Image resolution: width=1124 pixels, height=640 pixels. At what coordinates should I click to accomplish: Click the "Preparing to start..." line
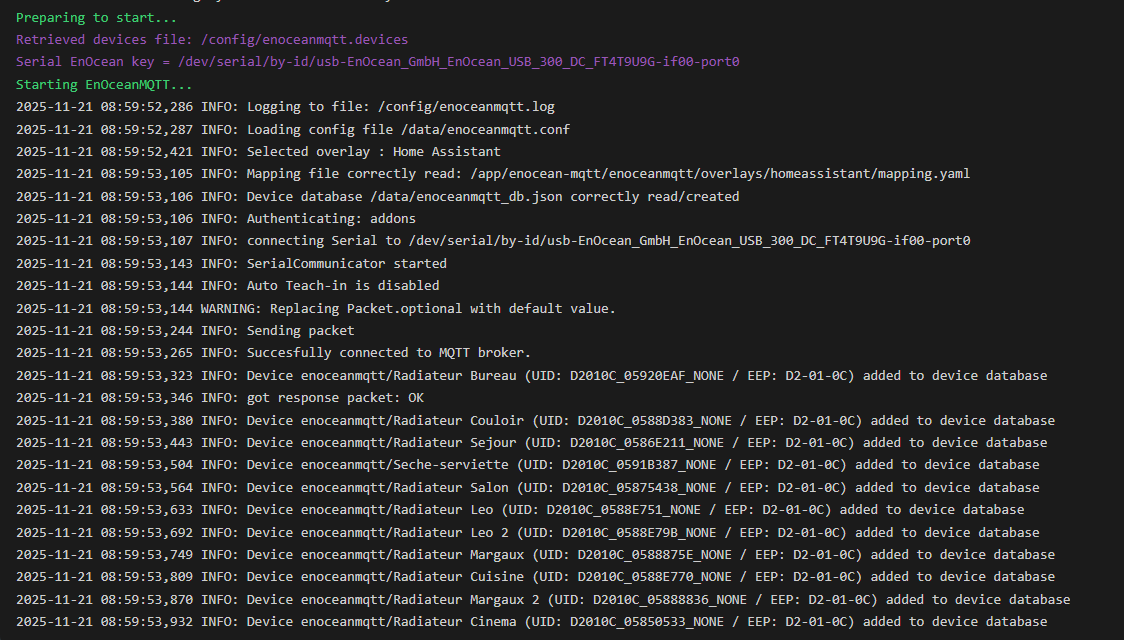pyautogui.click(x=96, y=17)
